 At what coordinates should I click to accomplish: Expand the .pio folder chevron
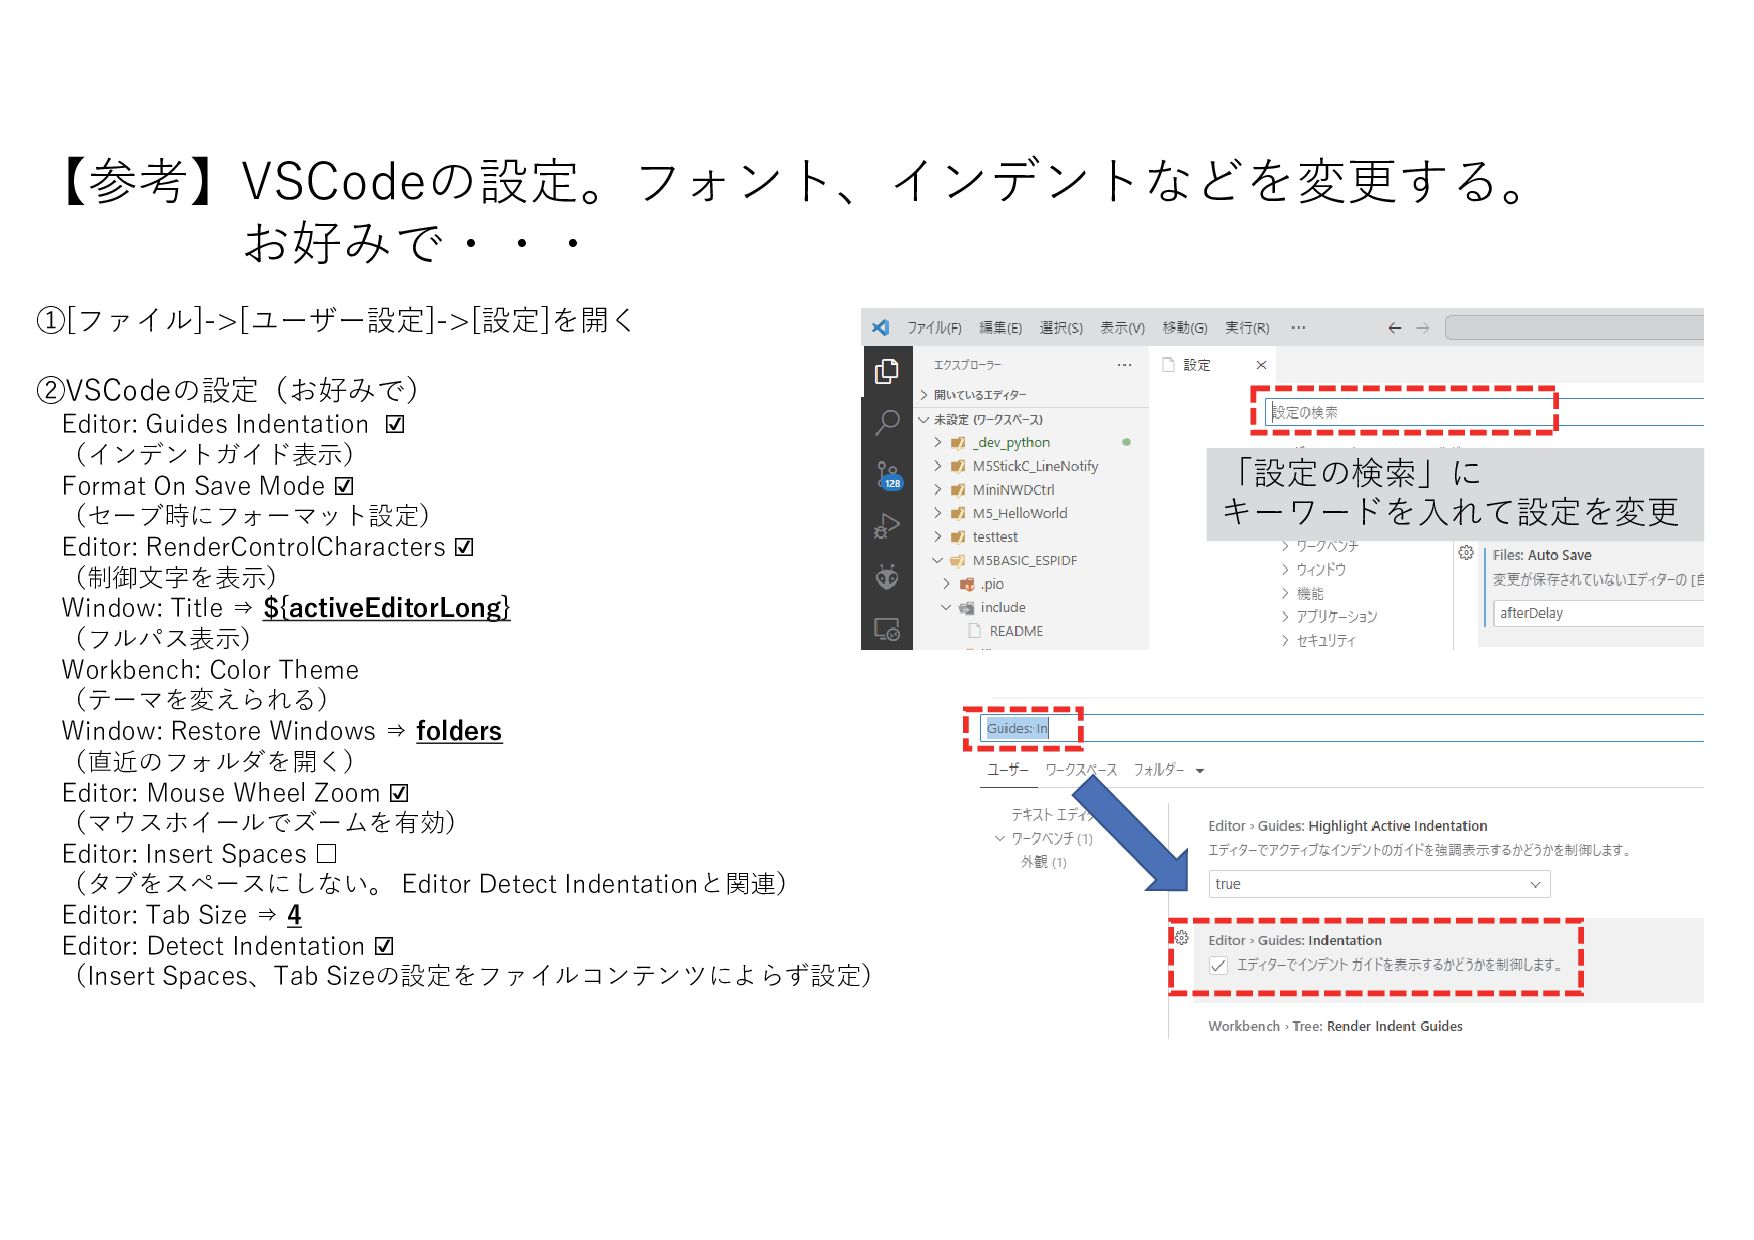click(x=946, y=584)
